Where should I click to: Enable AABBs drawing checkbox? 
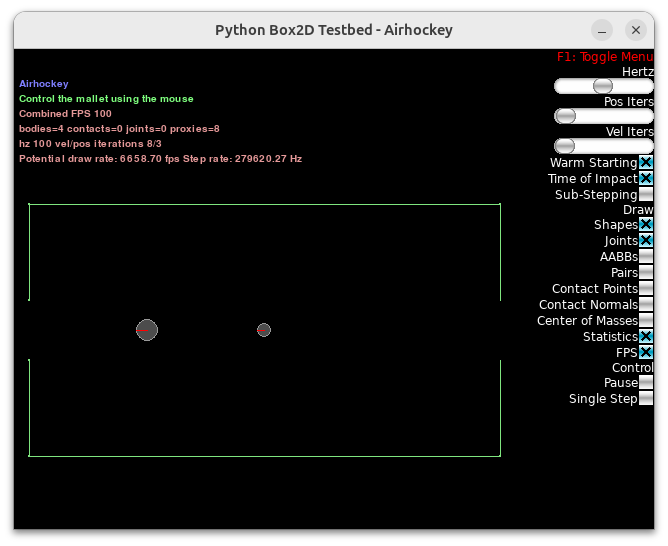click(646, 257)
